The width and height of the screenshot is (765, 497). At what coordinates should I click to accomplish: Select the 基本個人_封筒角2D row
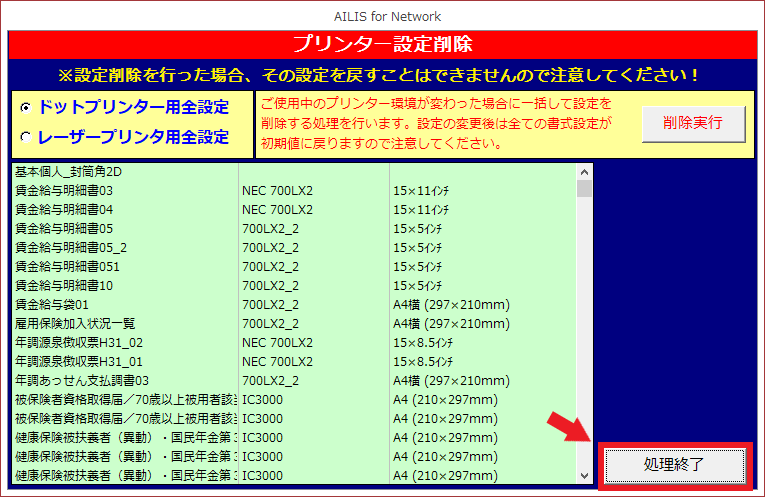[69, 171]
